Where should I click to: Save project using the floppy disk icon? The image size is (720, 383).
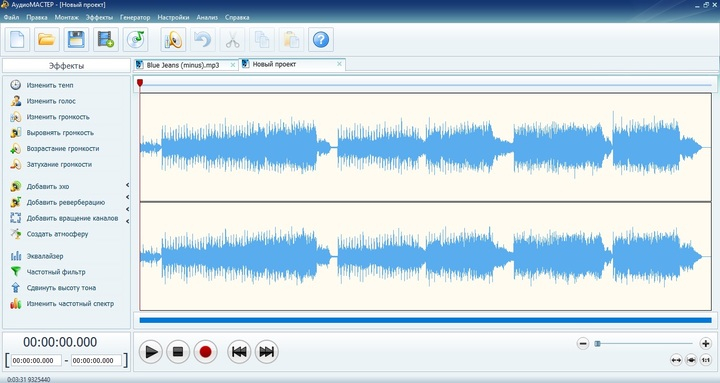click(76, 39)
